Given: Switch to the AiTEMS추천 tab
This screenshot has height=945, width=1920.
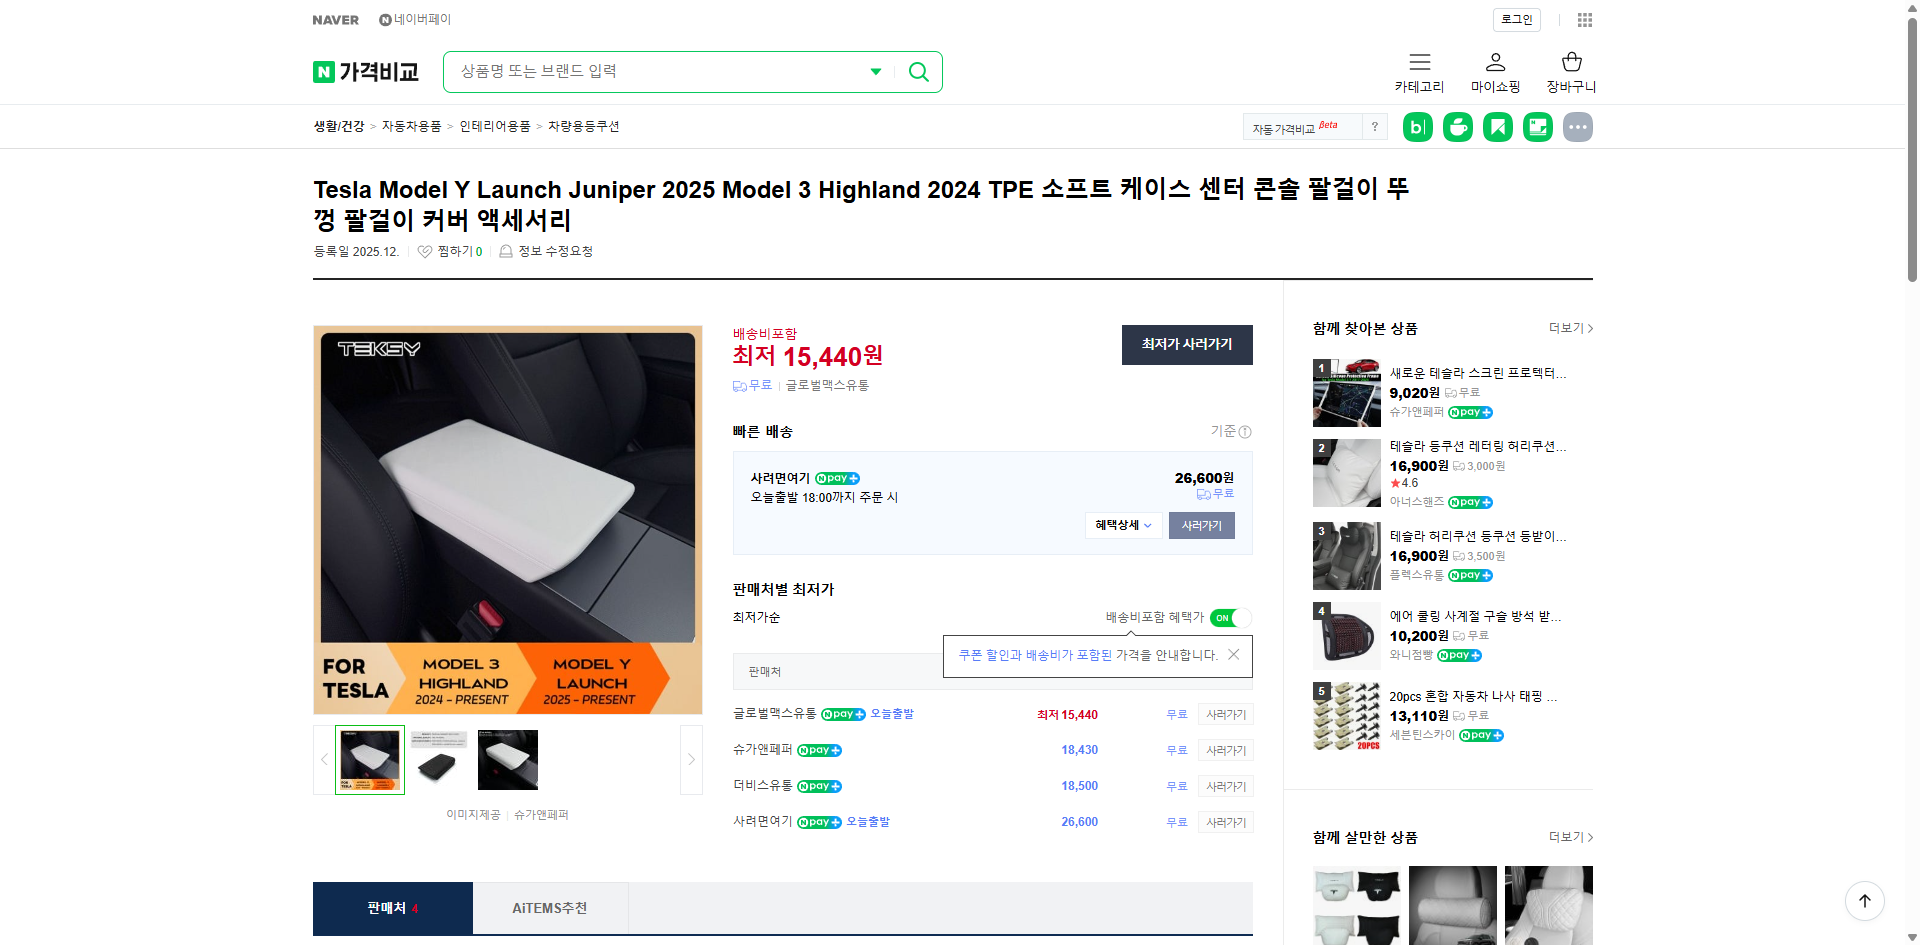Looking at the screenshot, I should click(x=550, y=907).
